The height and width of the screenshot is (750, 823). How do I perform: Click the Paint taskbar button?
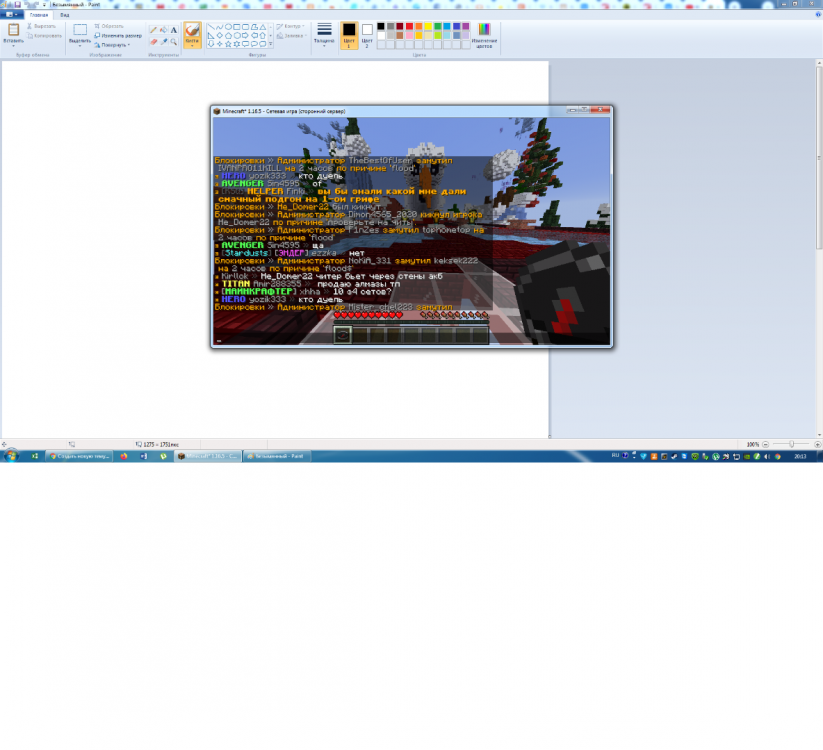277,456
